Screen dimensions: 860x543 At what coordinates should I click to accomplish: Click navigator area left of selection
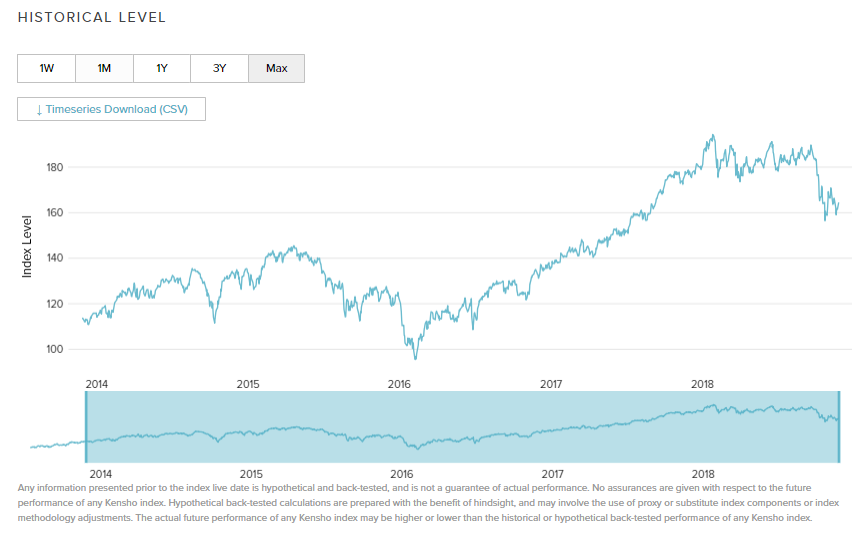point(55,440)
